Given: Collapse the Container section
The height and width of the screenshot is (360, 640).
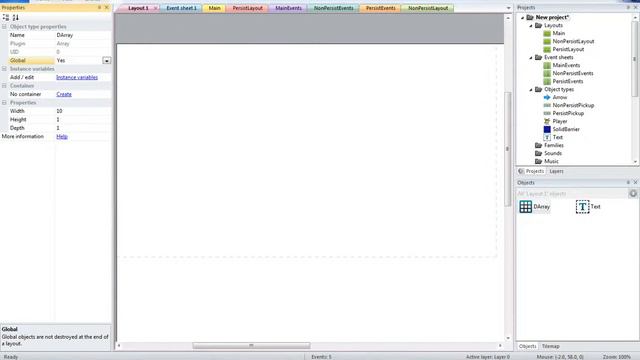Looking at the screenshot, I should coord(4,86).
